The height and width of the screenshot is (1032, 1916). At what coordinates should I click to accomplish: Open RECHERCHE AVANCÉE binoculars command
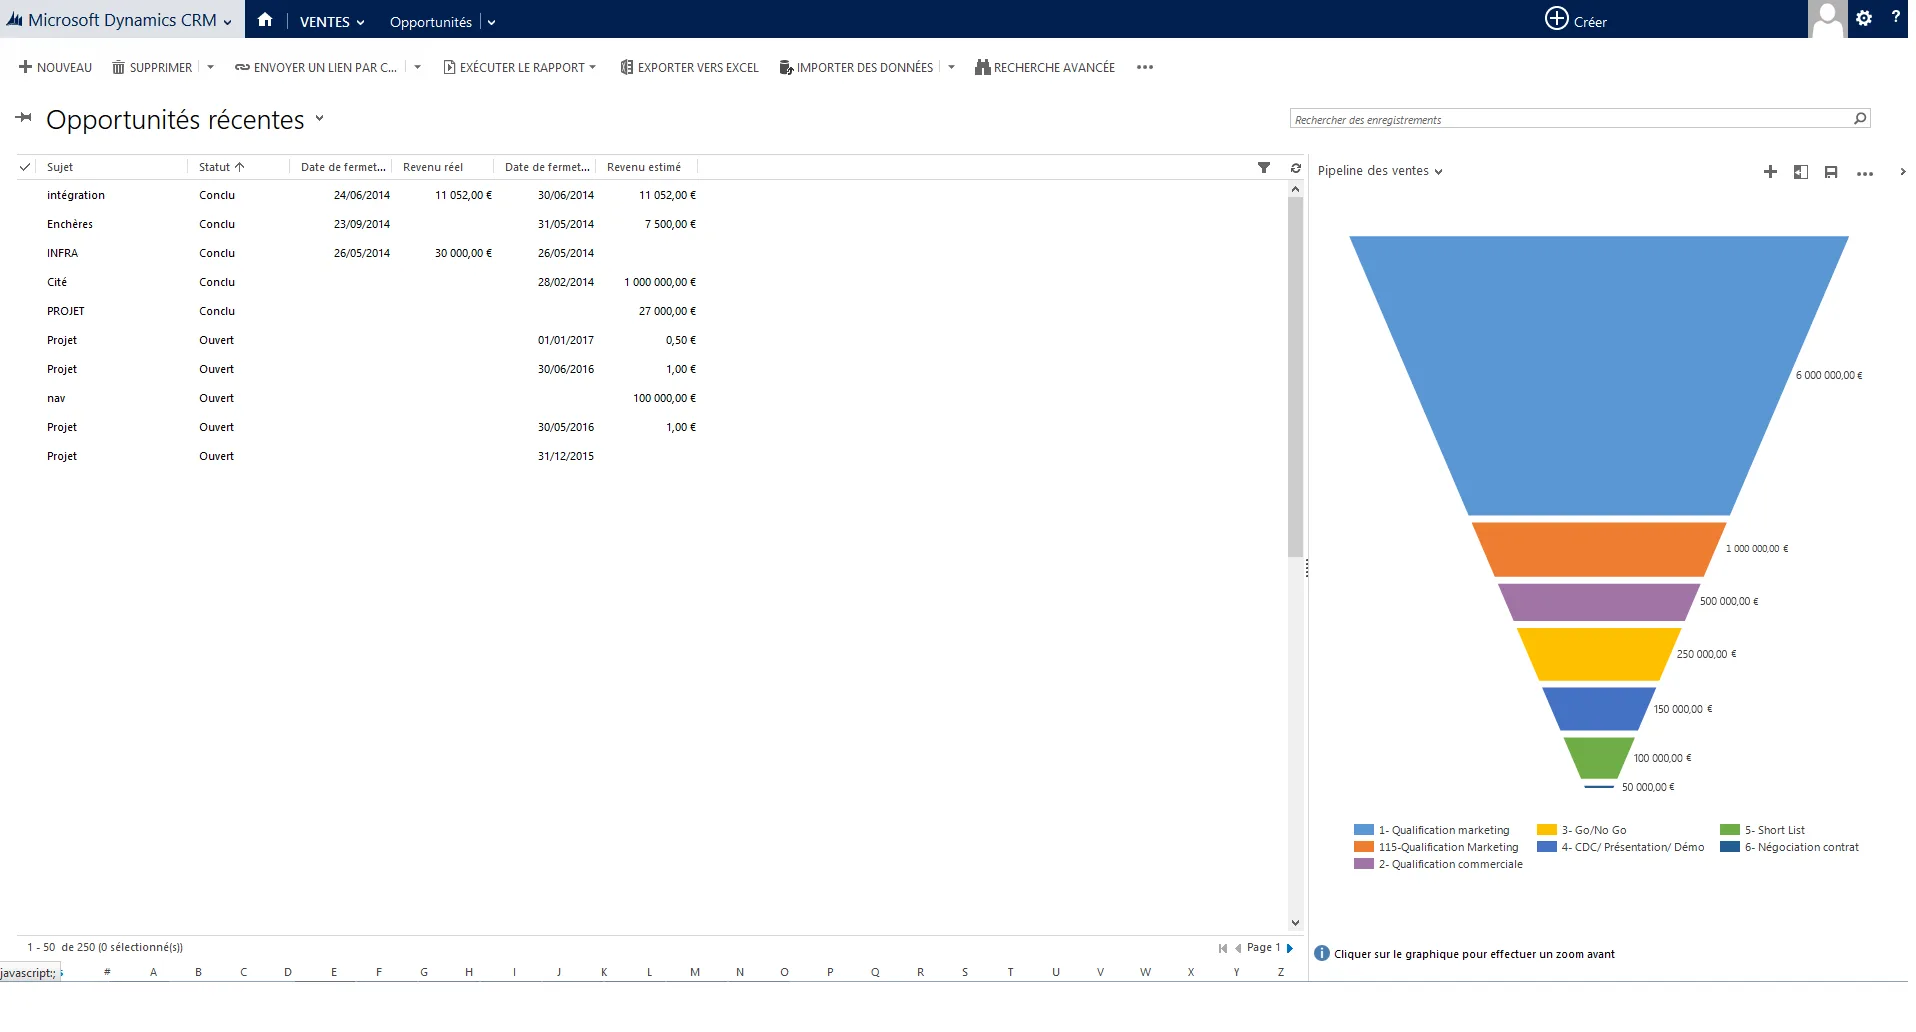pos(1045,67)
